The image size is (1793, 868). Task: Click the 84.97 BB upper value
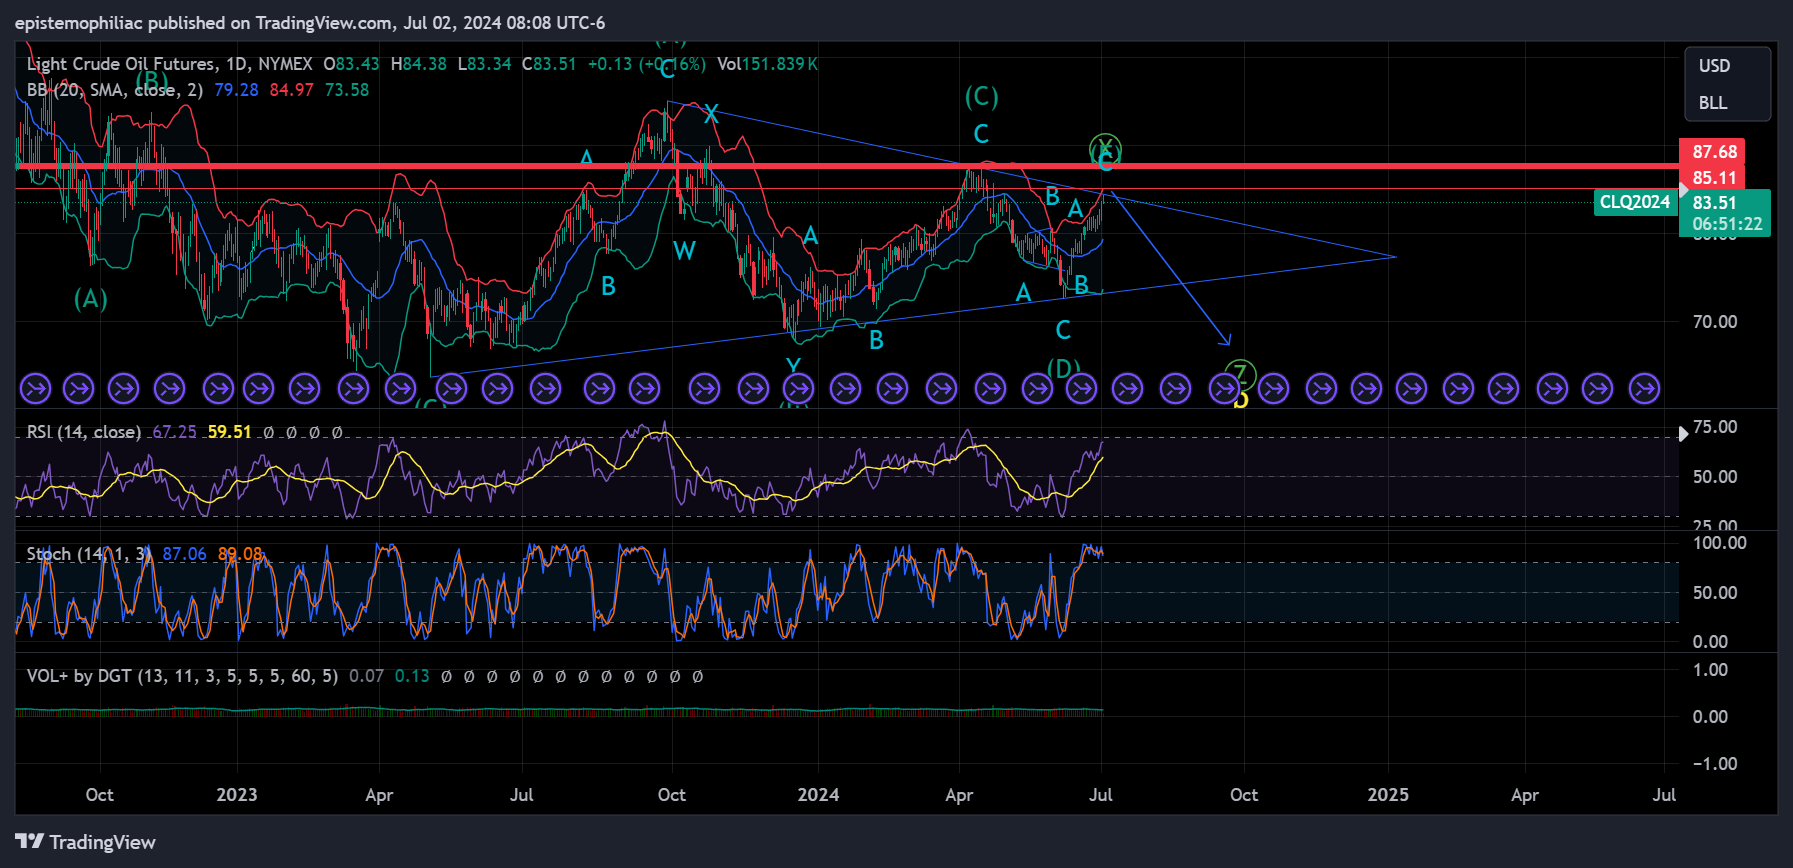tap(291, 90)
